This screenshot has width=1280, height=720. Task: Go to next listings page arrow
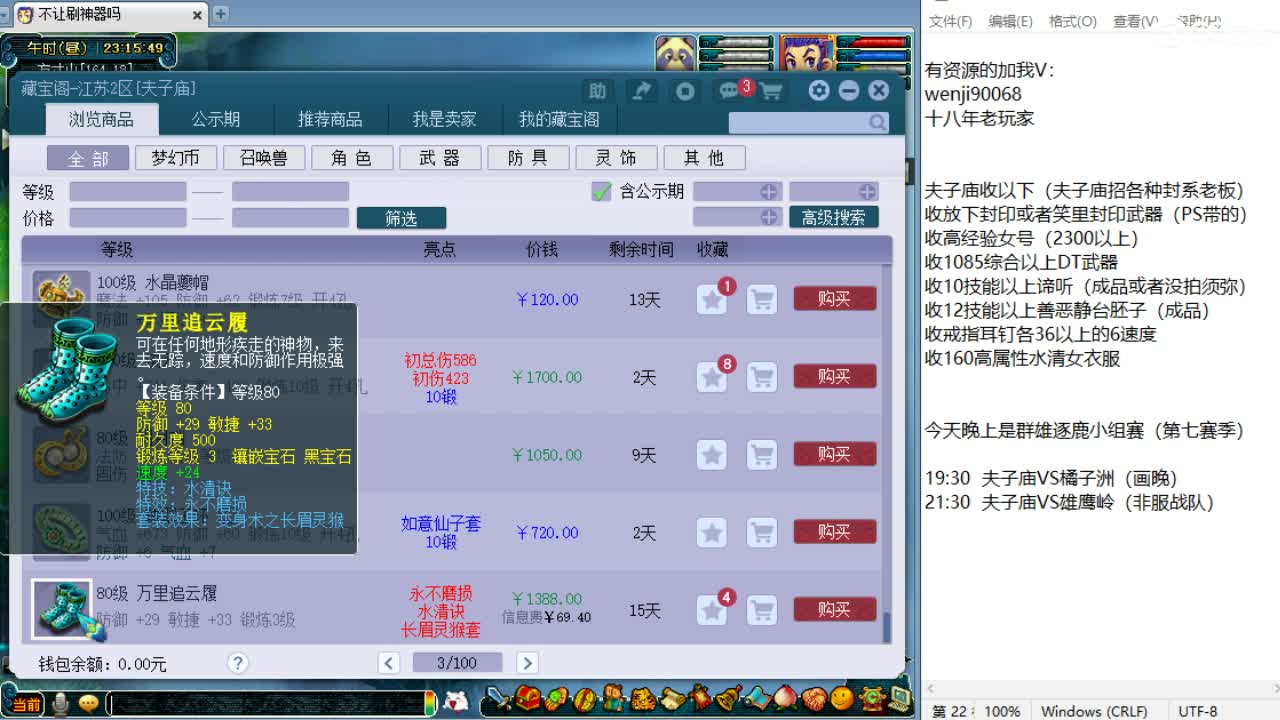pyautogui.click(x=527, y=662)
